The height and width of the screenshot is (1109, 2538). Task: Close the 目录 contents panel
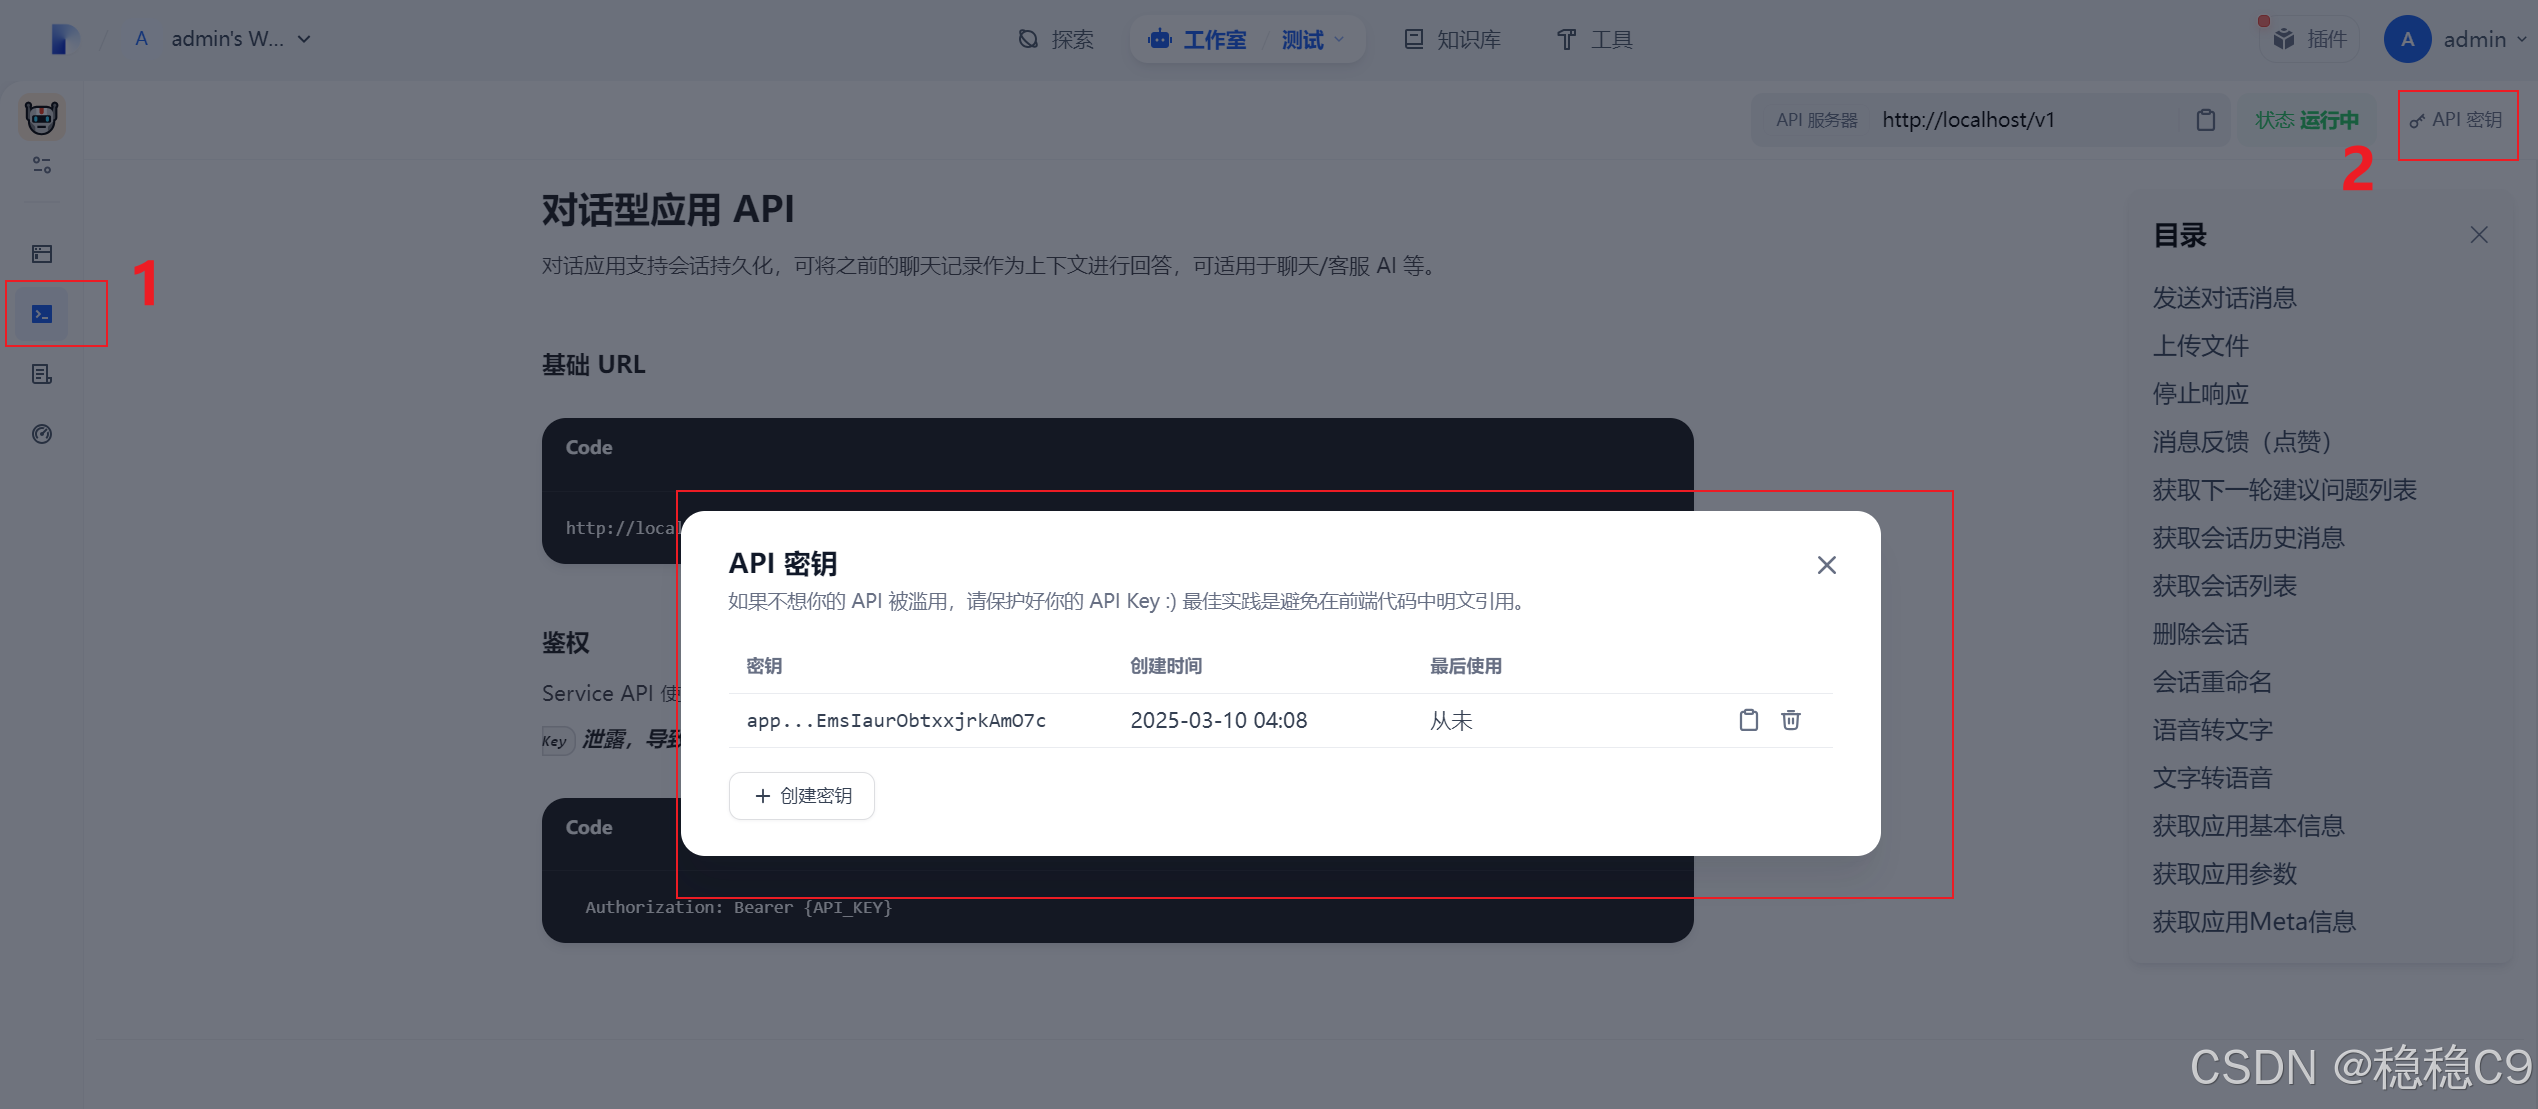tap(2478, 235)
